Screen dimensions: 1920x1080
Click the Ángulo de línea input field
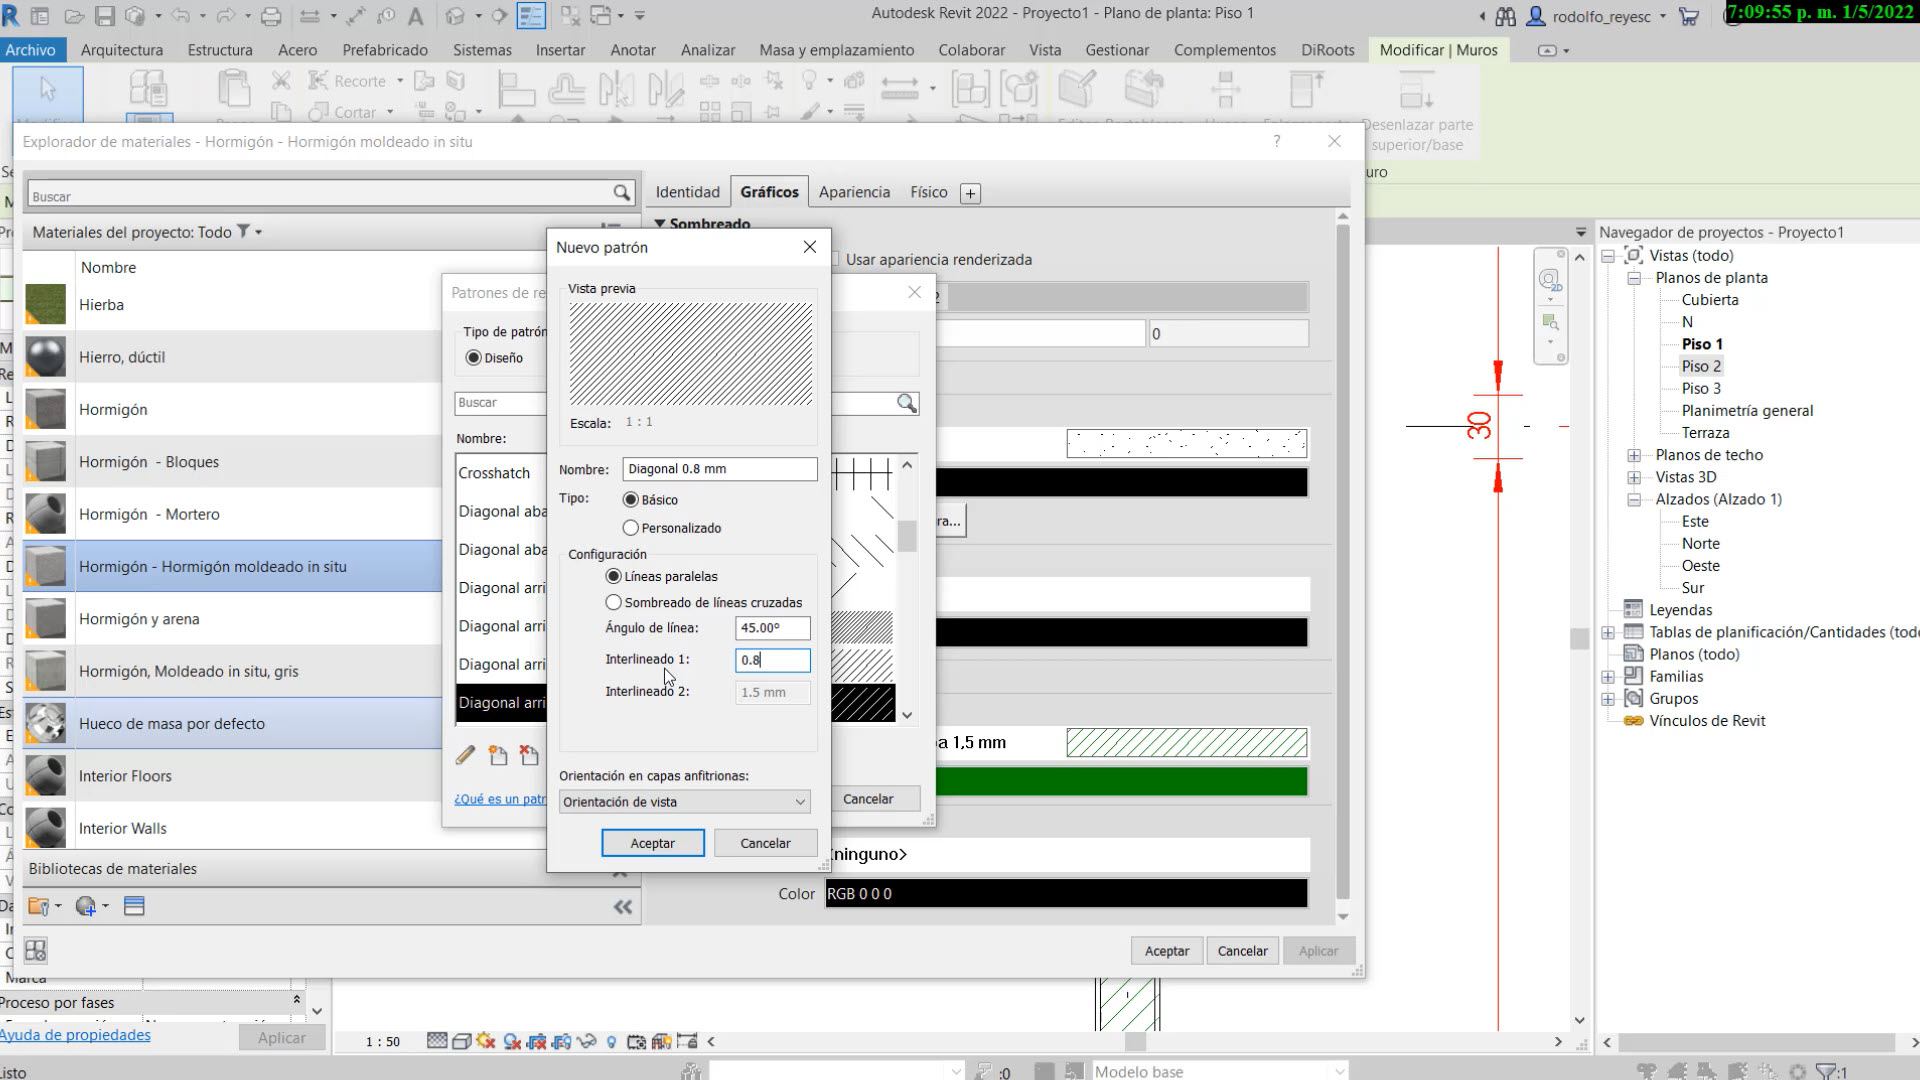click(773, 628)
